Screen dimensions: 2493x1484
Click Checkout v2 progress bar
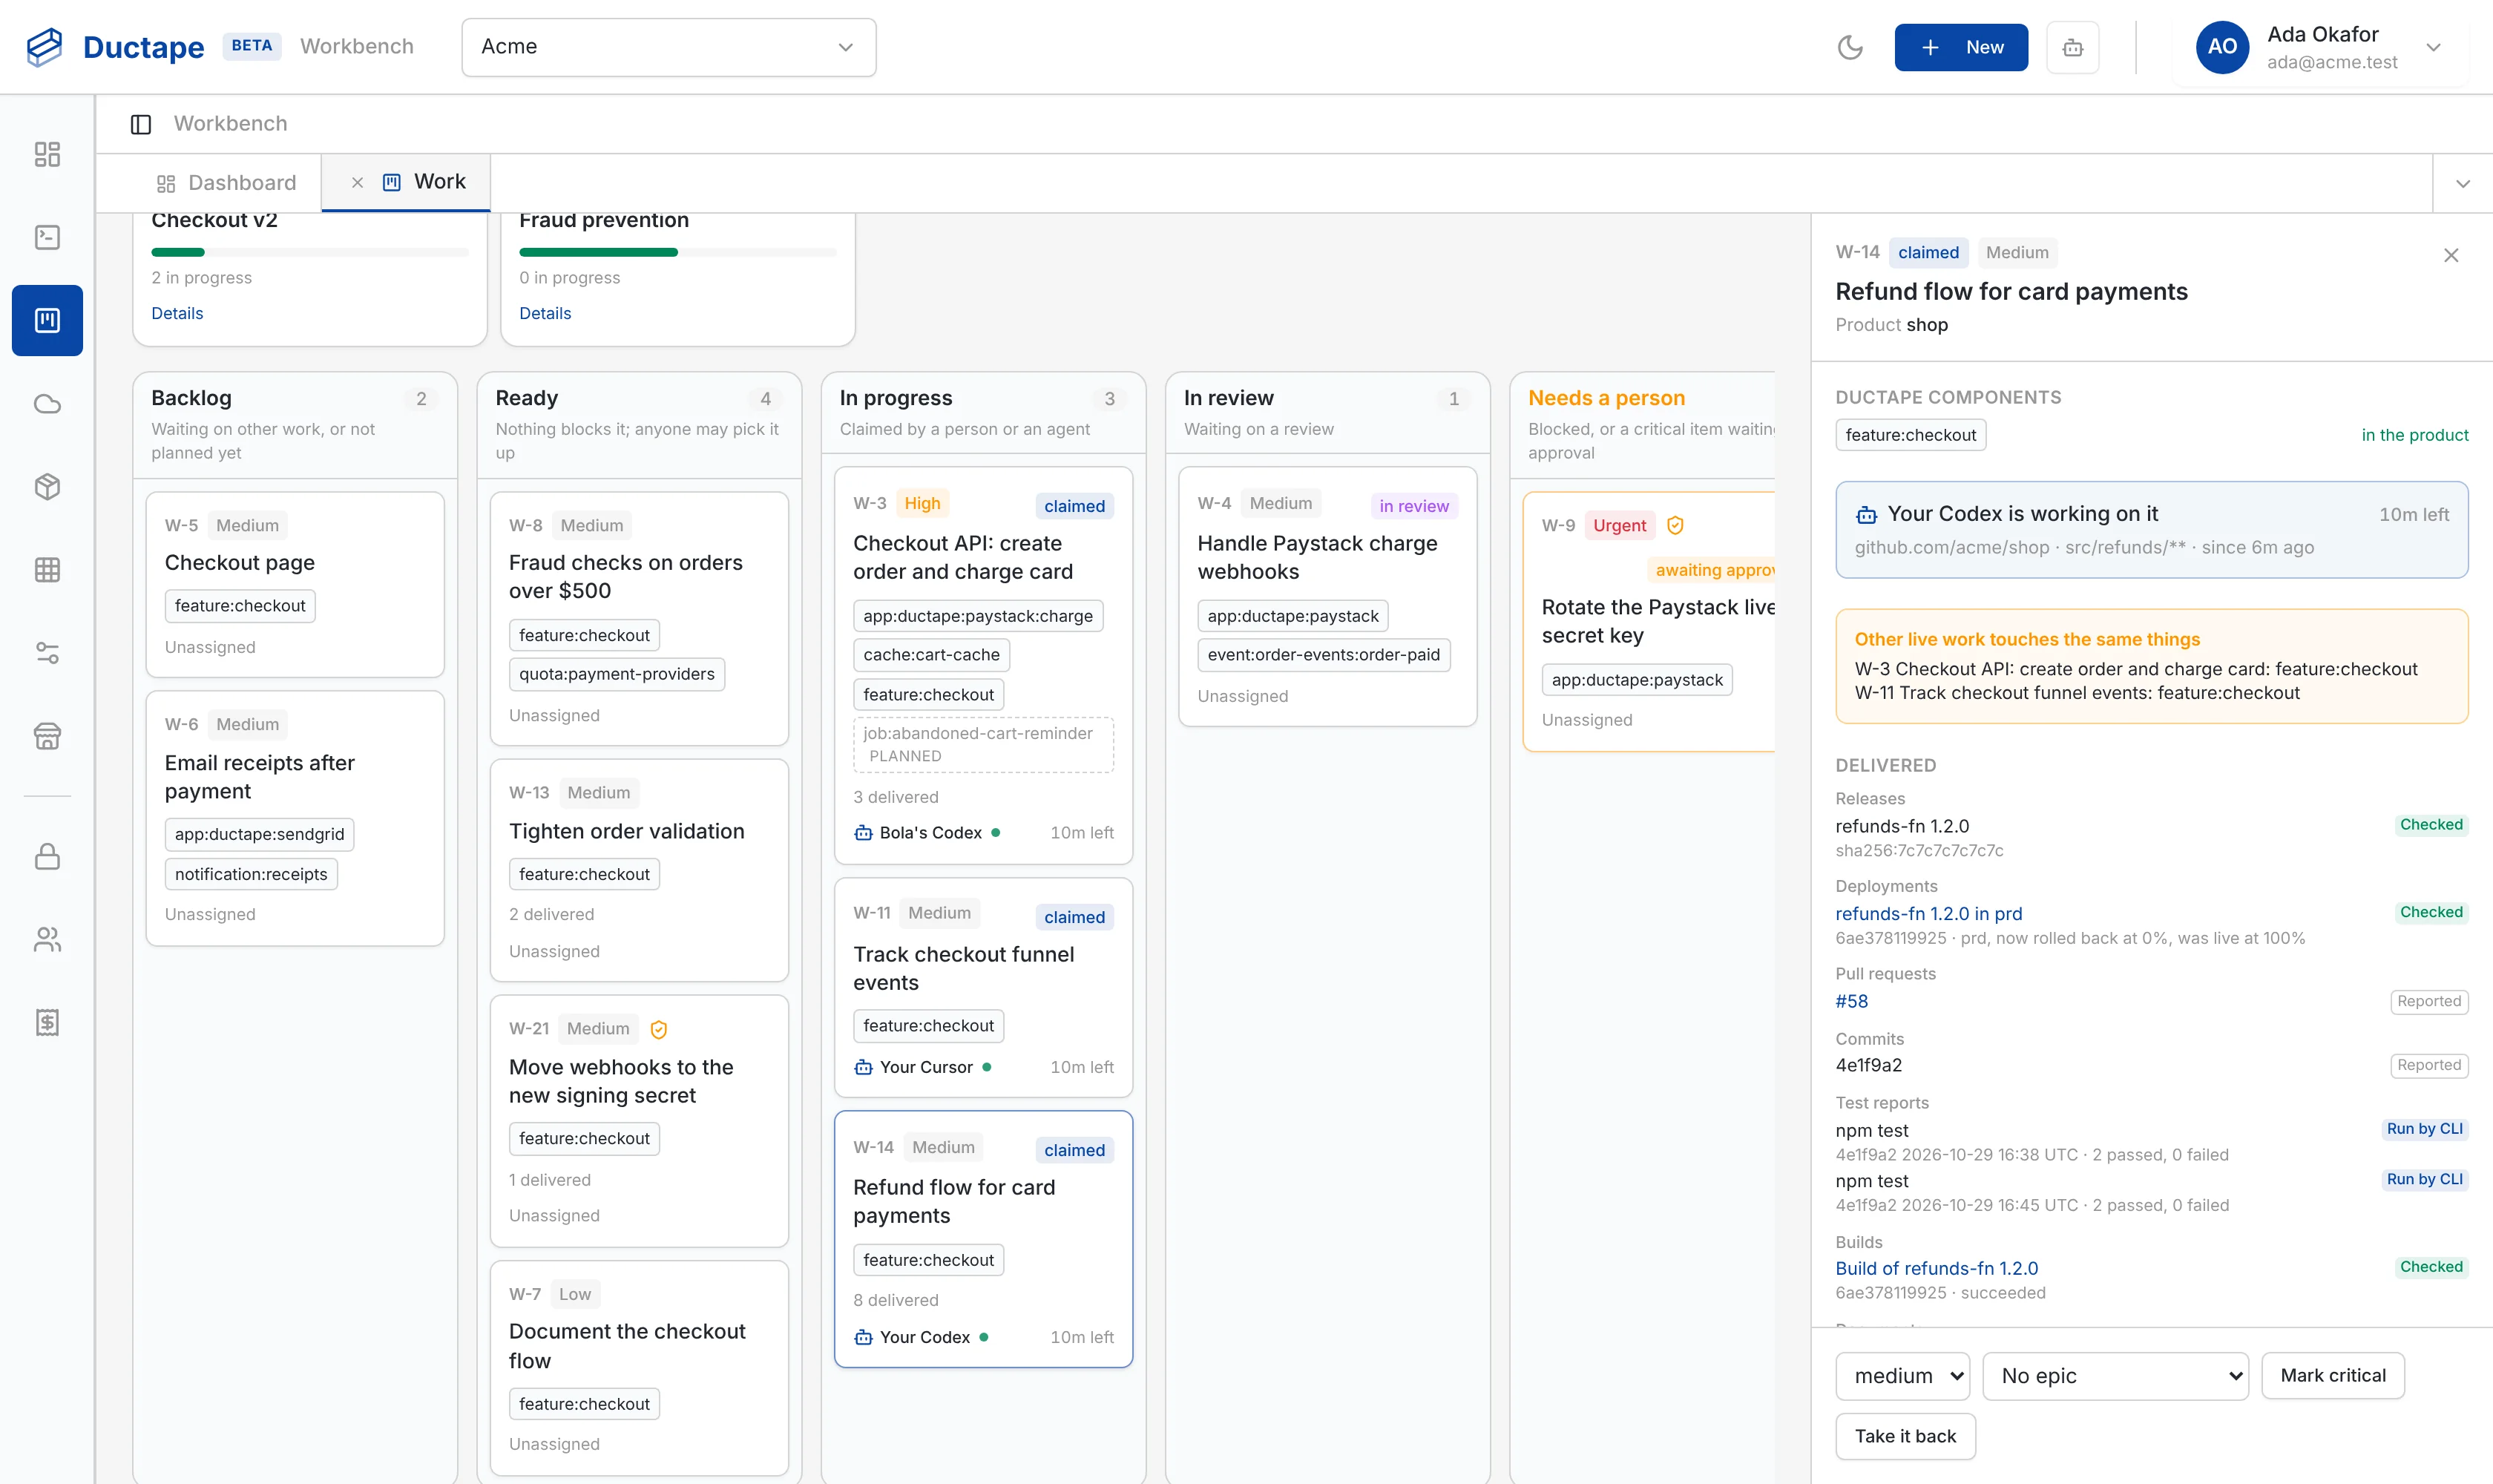click(310, 252)
